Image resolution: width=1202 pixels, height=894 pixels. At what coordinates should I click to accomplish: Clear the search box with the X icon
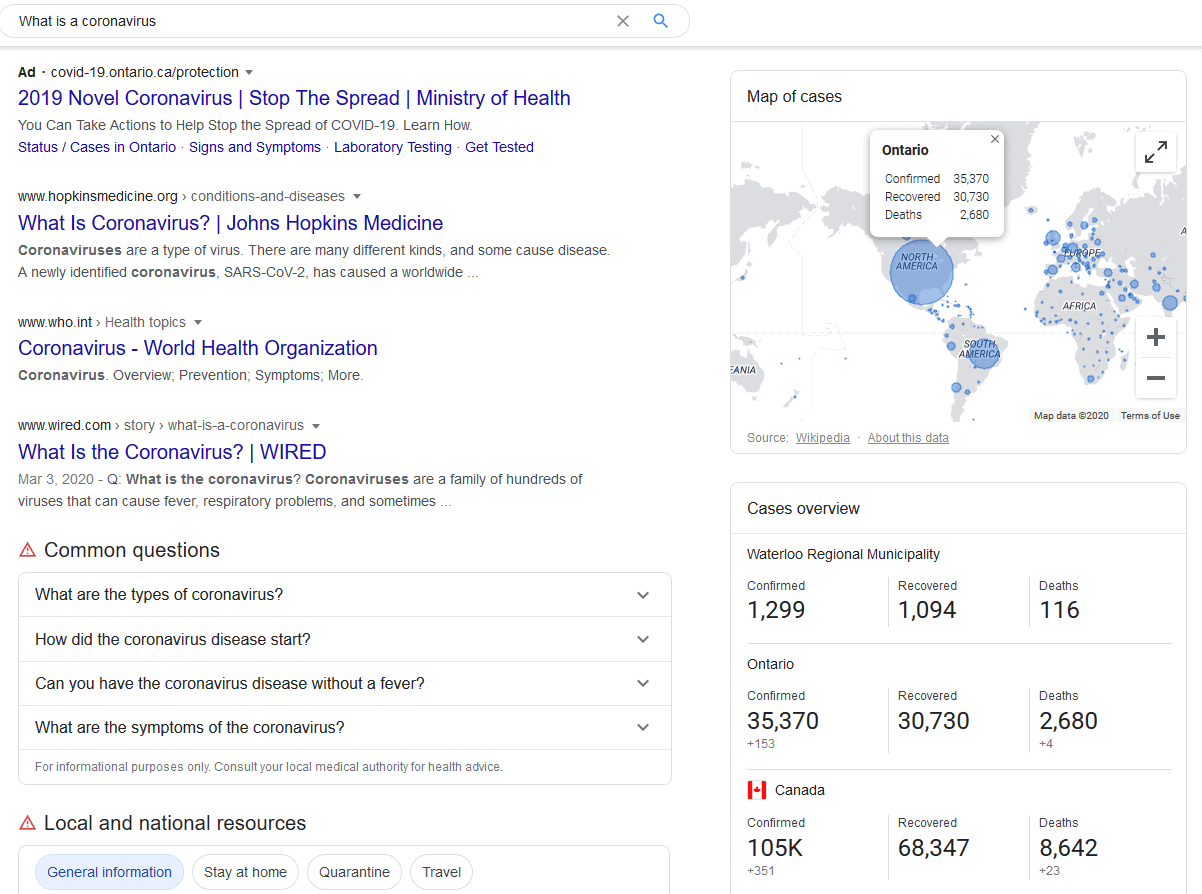[623, 21]
